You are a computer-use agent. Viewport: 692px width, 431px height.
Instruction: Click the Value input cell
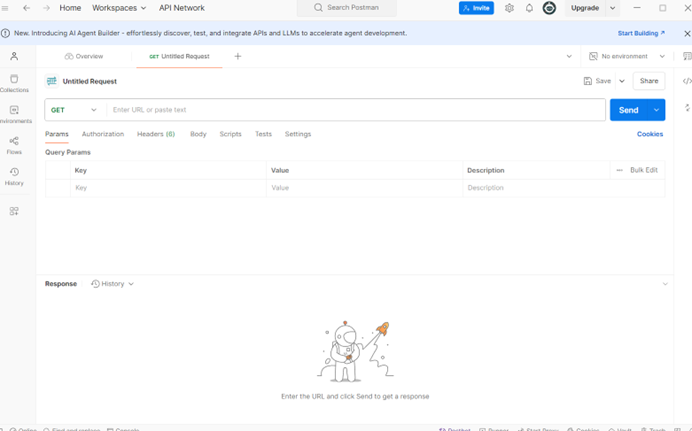[365, 188]
